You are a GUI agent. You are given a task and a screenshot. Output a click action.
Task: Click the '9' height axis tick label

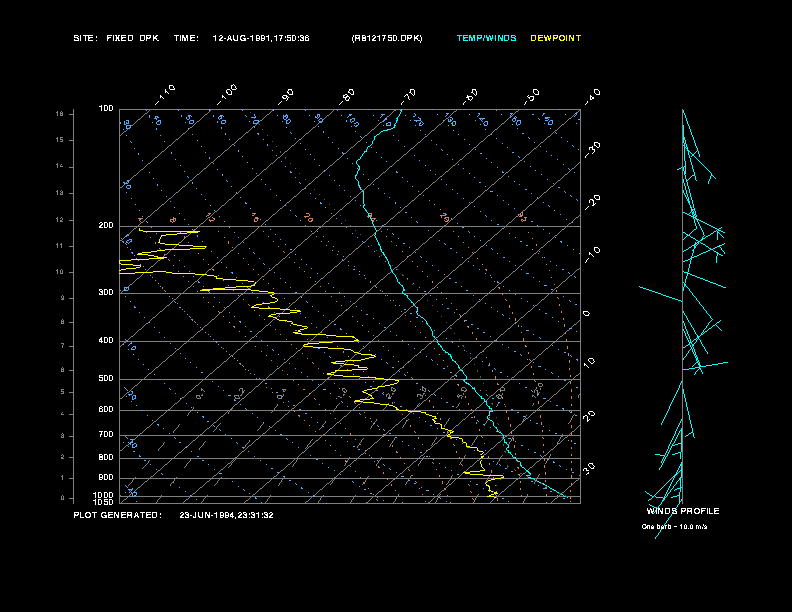(x=63, y=298)
